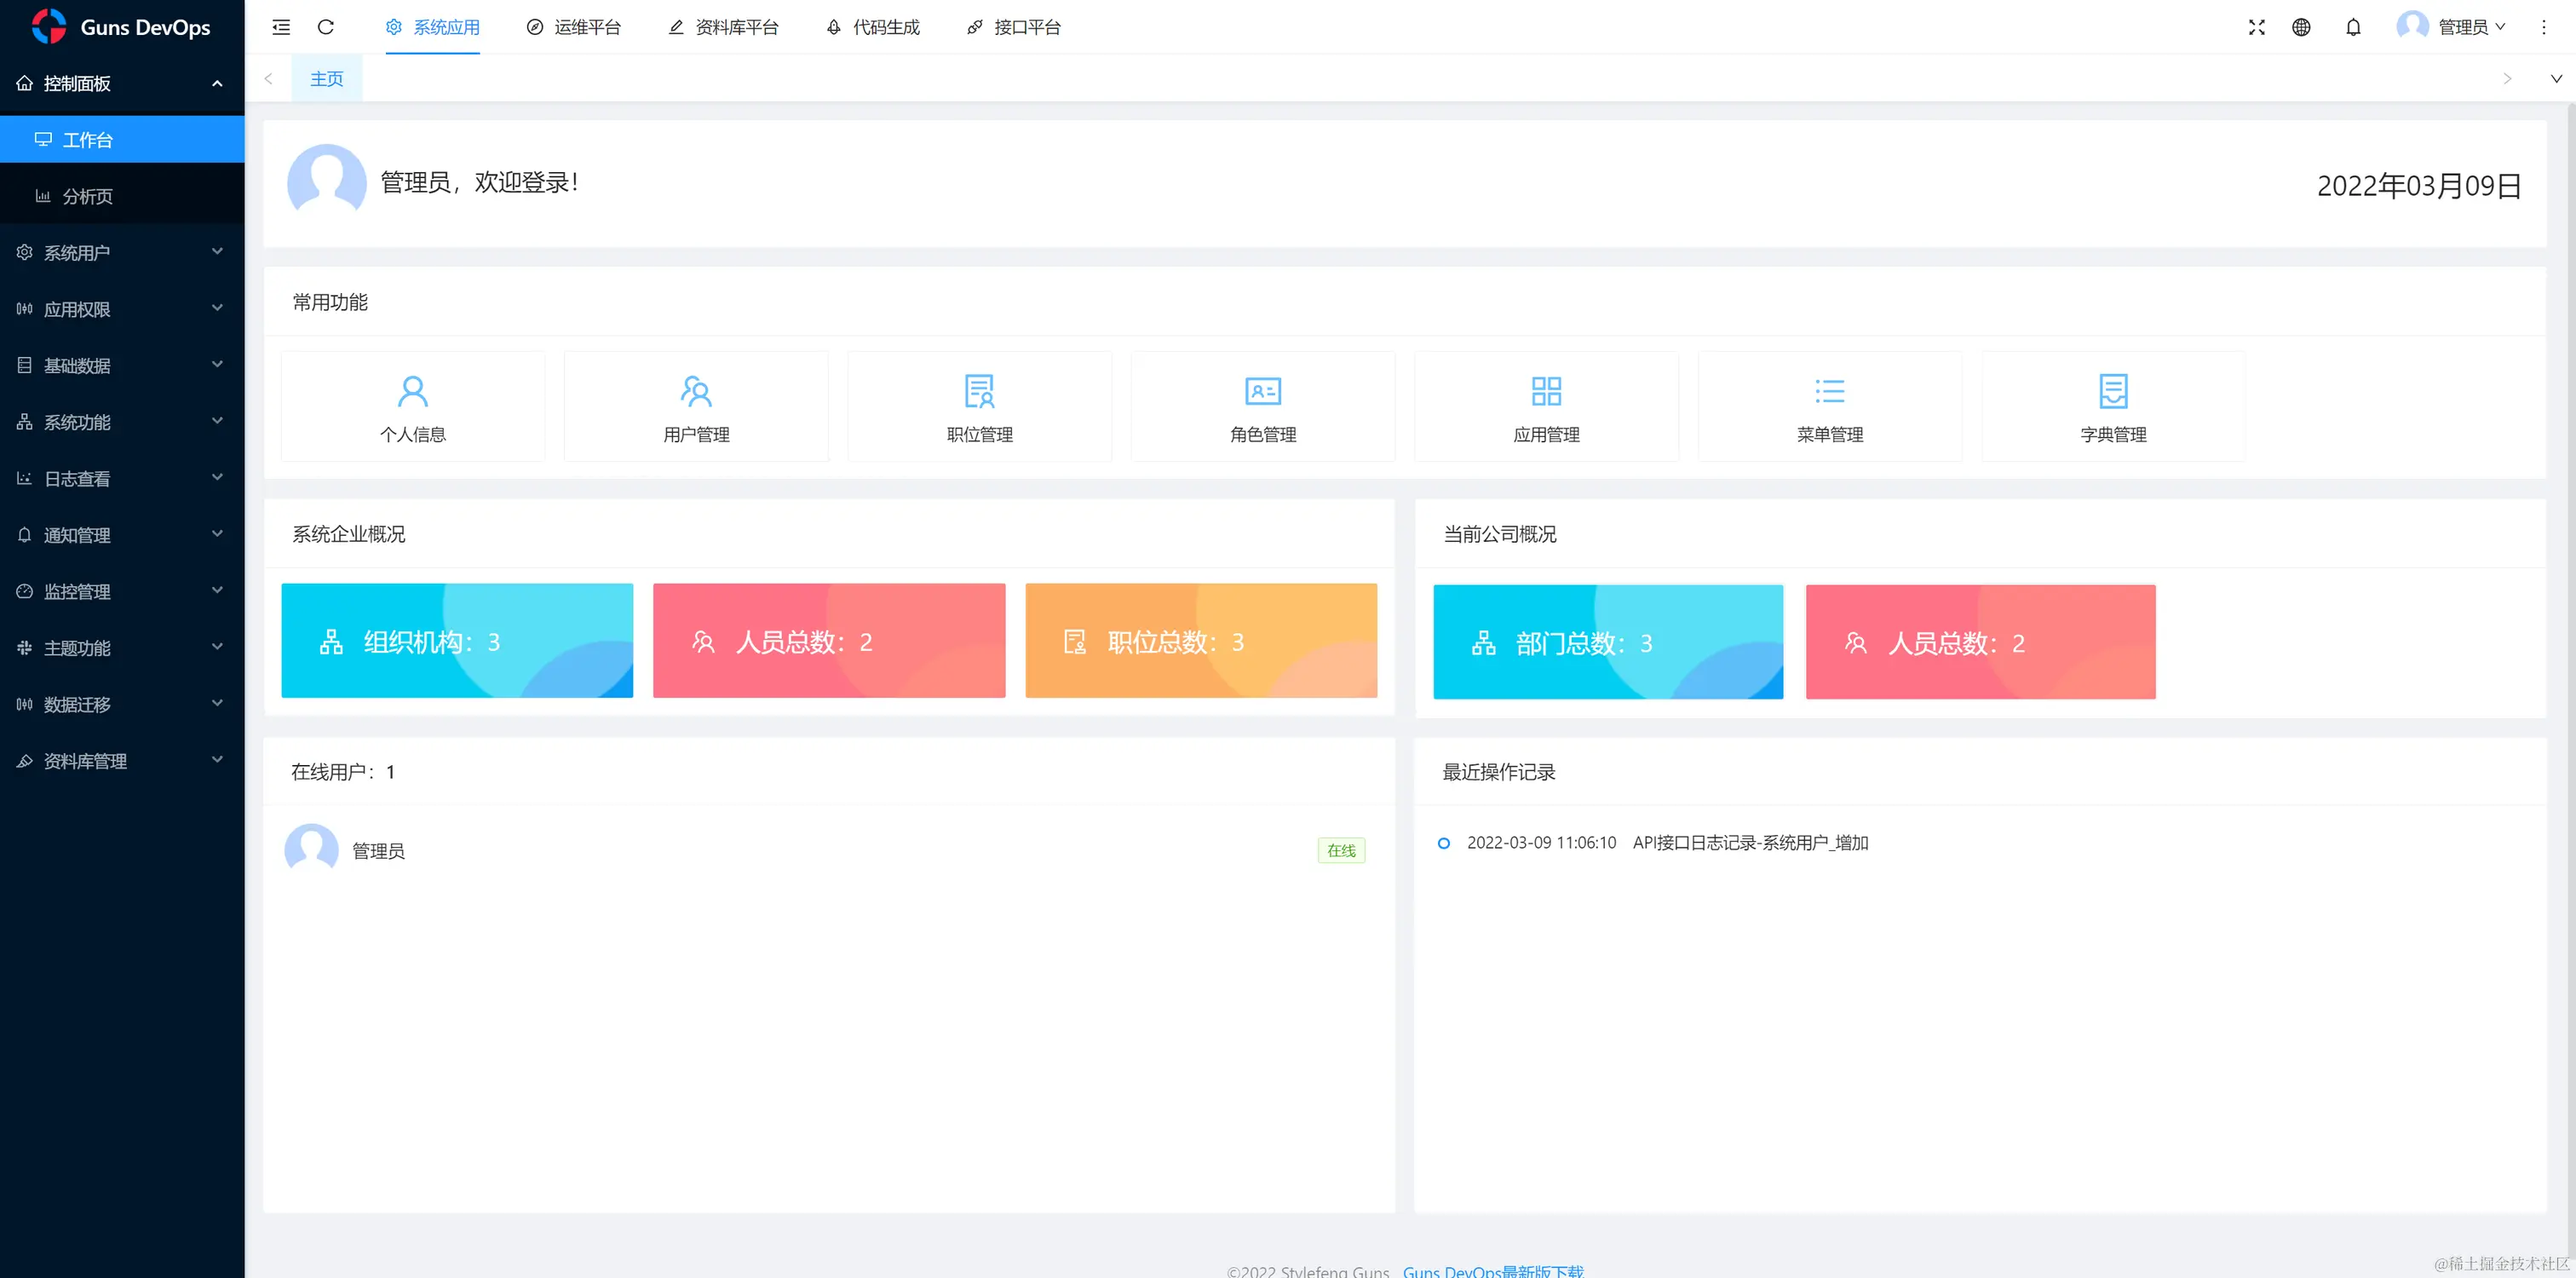The width and height of the screenshot is (2576, 1278).
Task: Click the three-dot more options icon
Action: [x=2543, y=27]
